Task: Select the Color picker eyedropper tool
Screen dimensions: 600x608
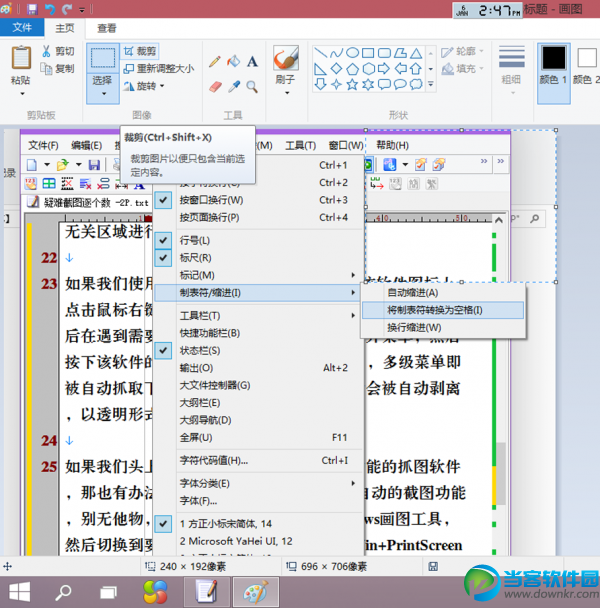Action: click(x=234, y=86)
